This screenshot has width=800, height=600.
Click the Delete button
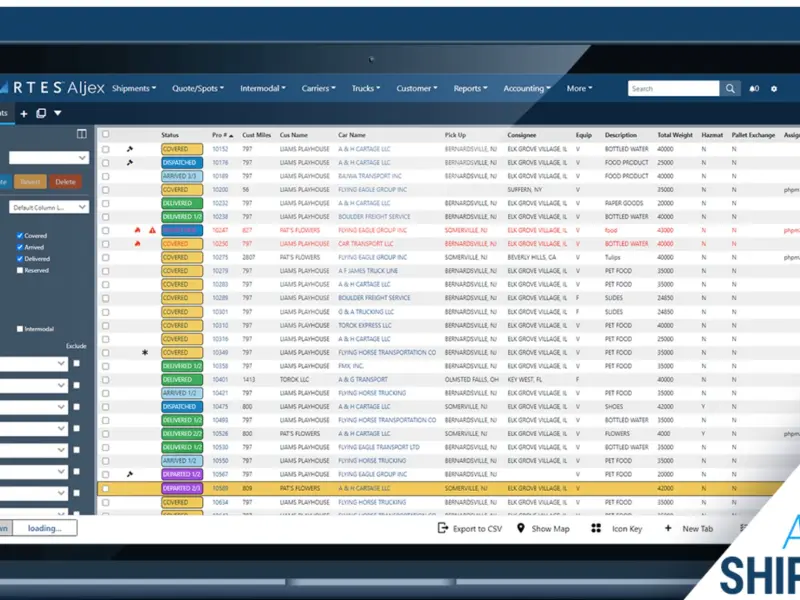point(65,182)
